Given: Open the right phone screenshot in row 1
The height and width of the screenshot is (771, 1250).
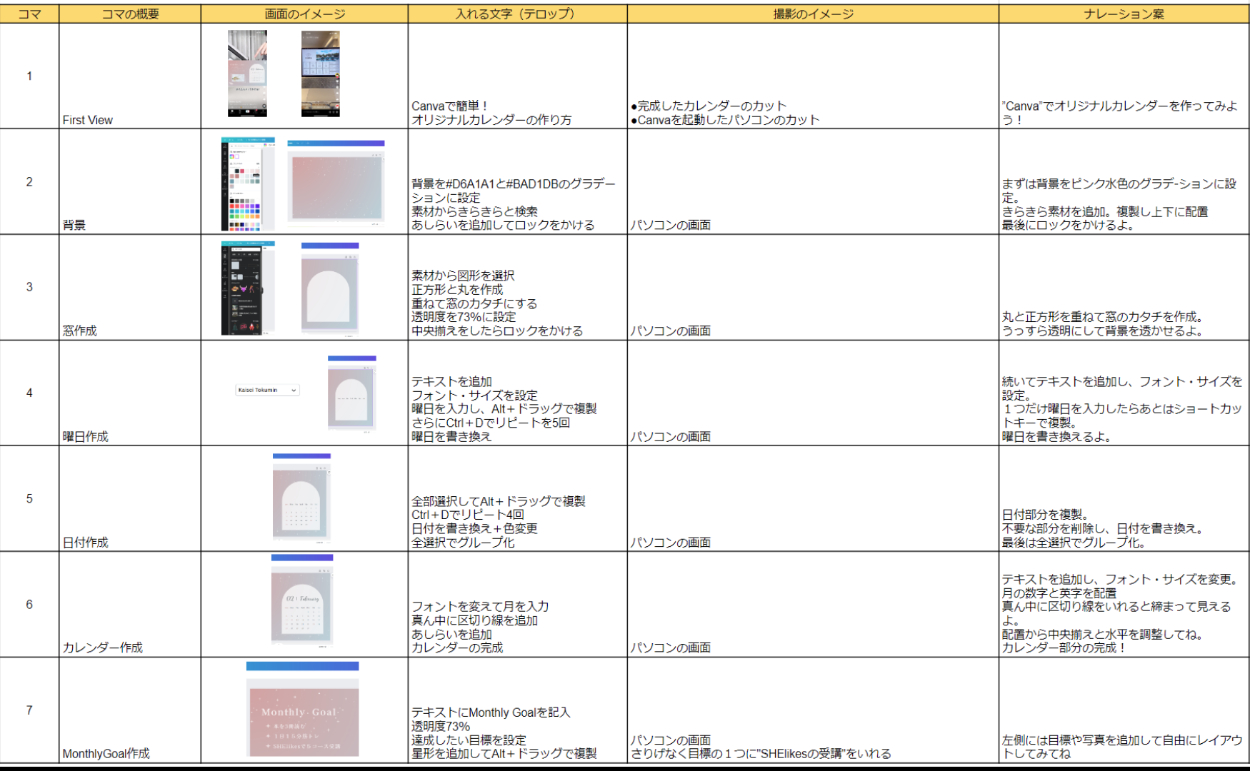Looking at the screenshot, I should 320,72.
